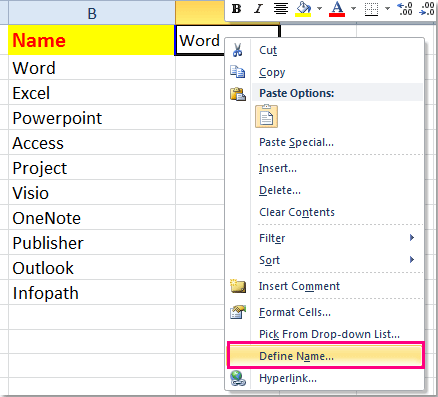Click the Decrease Decimal icon
The height and width of the screenshot is (397, 438).
tap(428, 9)
